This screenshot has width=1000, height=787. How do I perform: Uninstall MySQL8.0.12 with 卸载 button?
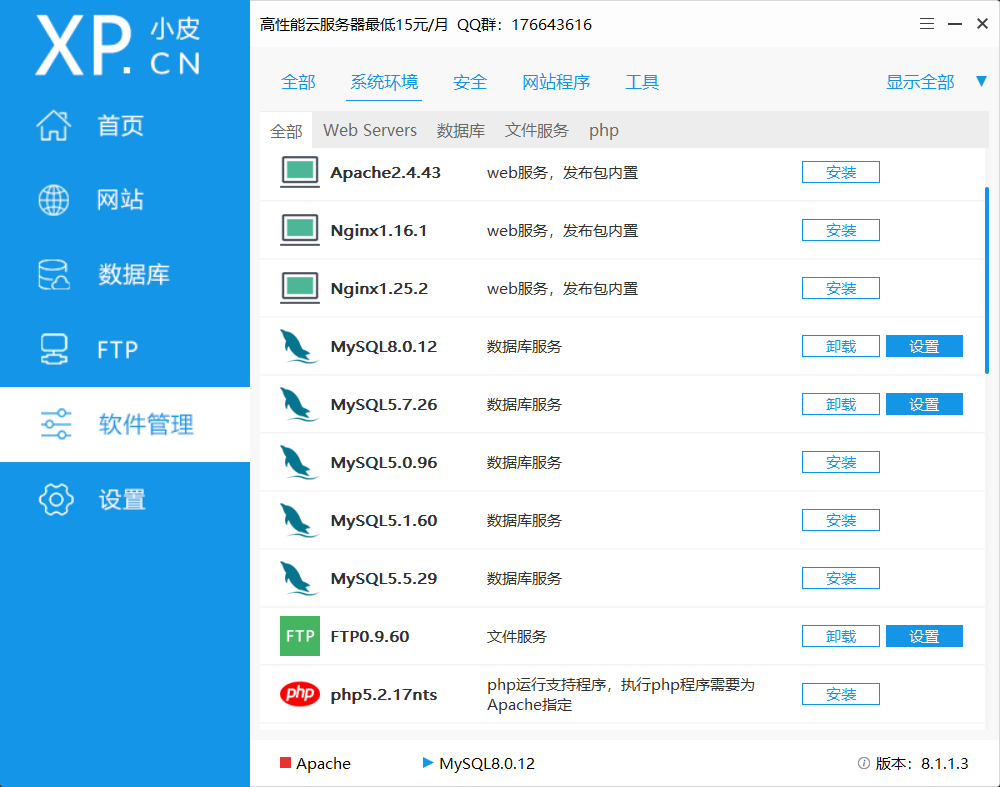[x=841, y=346]
